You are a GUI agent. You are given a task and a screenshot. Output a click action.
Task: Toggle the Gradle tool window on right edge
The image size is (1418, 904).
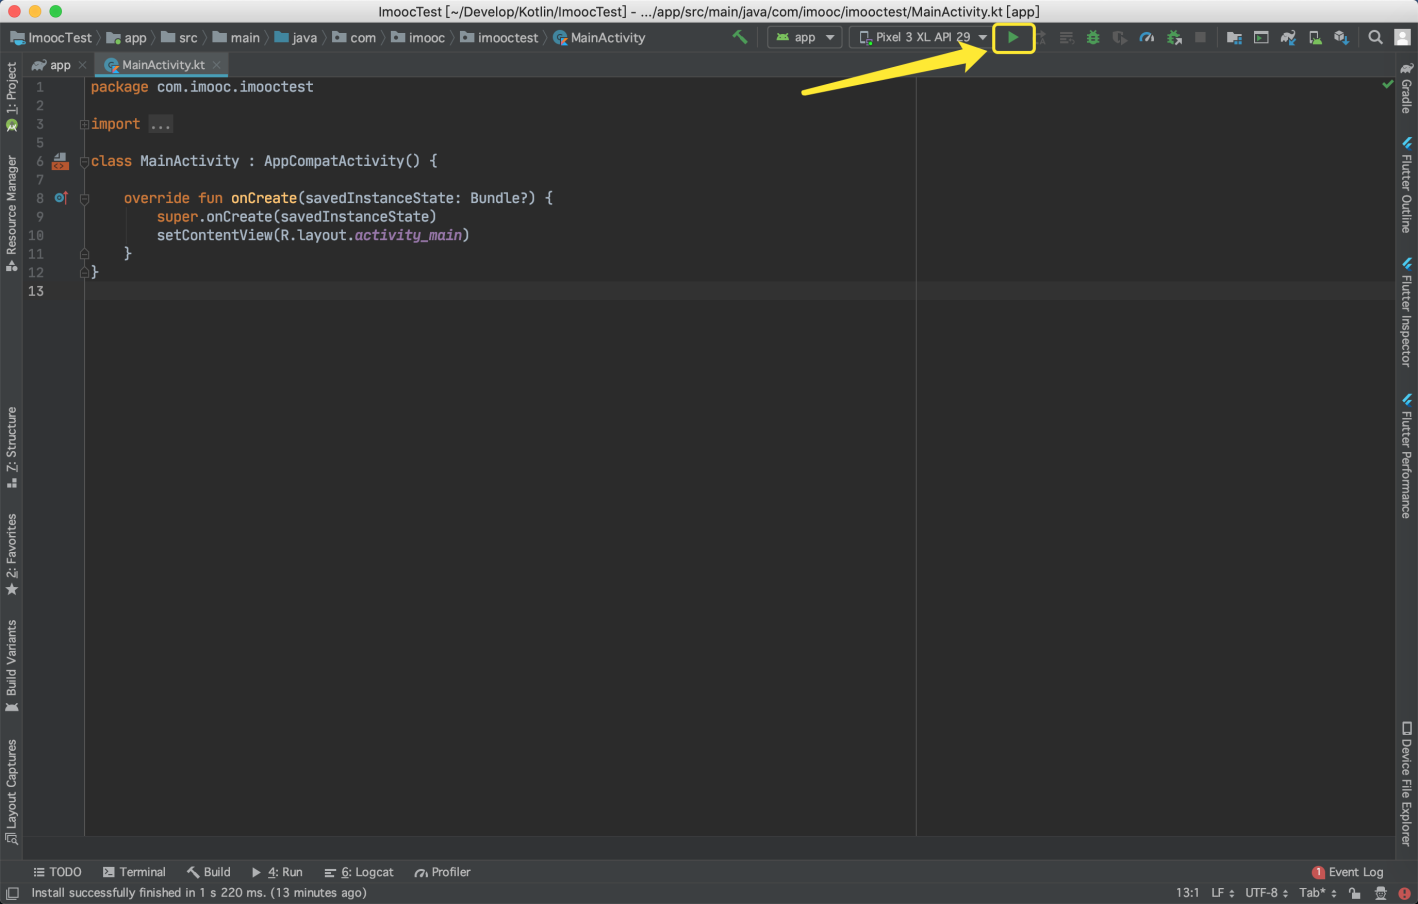click(x=1406, y=87)
